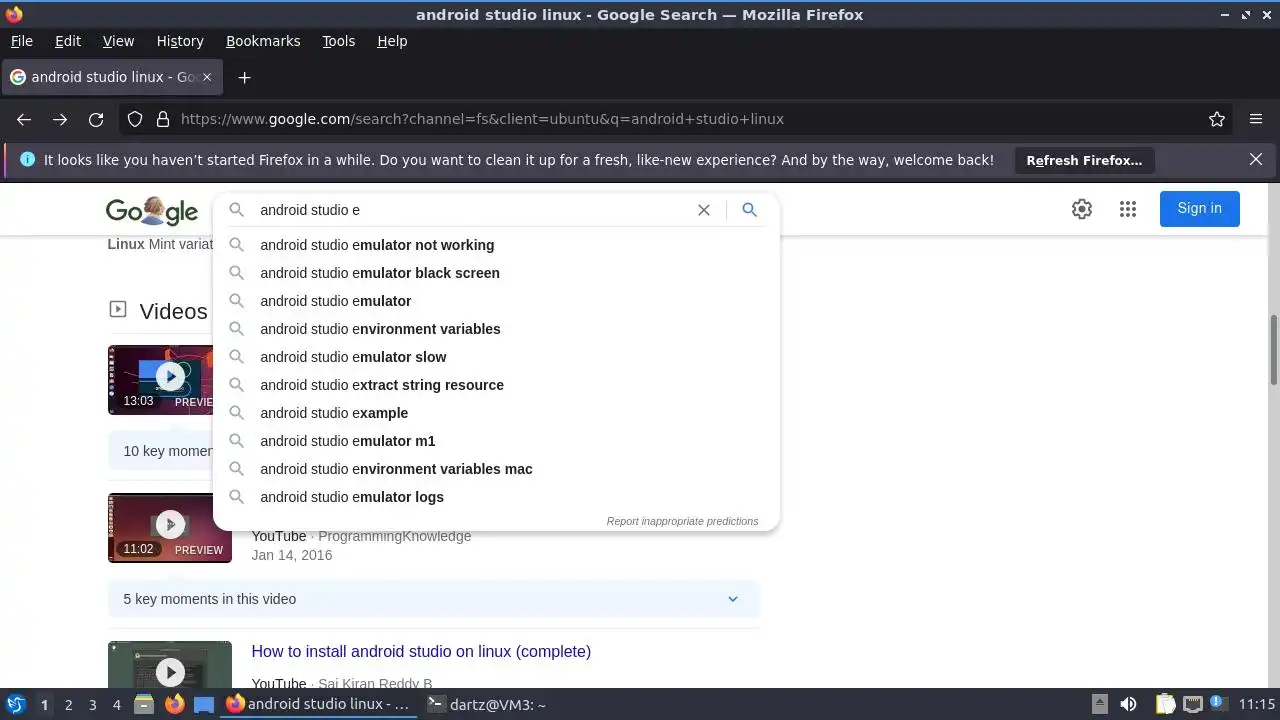Click the update notifier tray icon
Image resolution: width=1280 pixels, height=720 pixels.
tap(1218, 705)
